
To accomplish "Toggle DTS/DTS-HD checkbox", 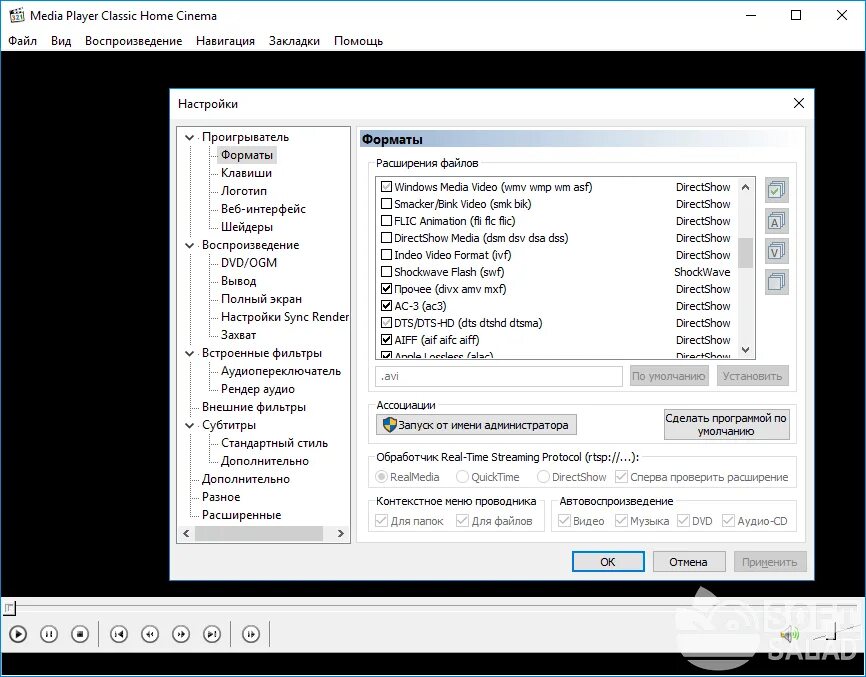I will click(387, 322).
